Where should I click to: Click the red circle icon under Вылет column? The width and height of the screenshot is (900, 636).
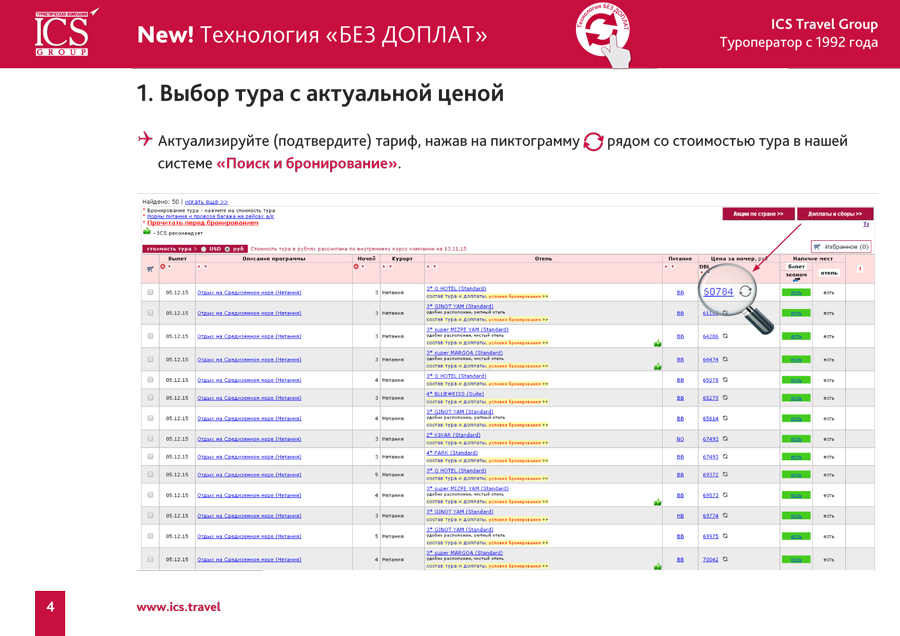click(x=163, y=267)
